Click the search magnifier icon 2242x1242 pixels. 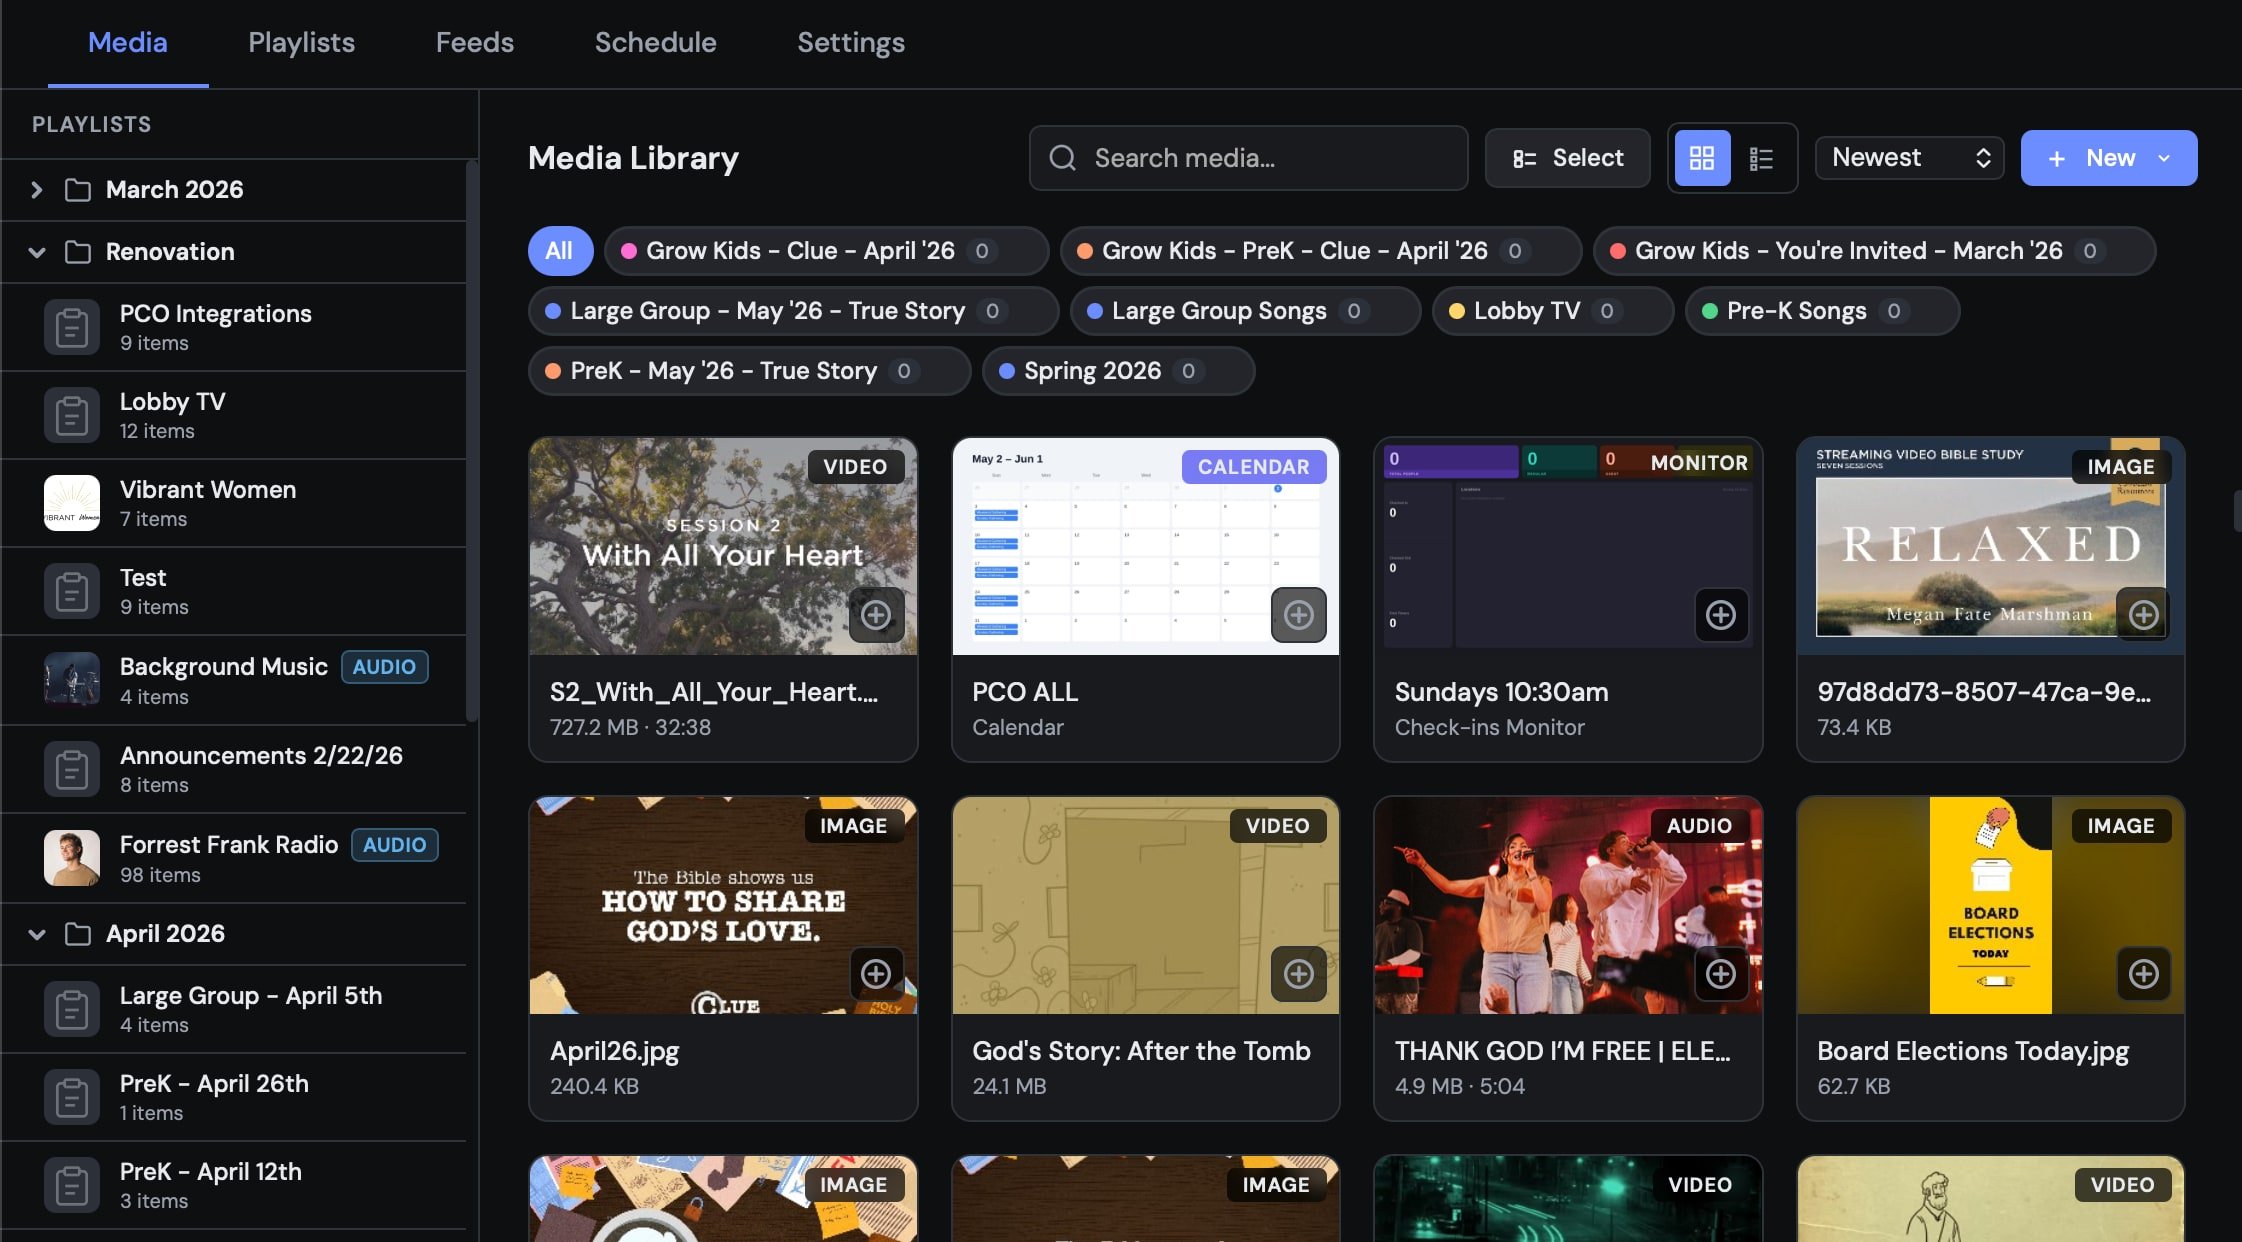pyautogui.click(x=1062, y=158)
